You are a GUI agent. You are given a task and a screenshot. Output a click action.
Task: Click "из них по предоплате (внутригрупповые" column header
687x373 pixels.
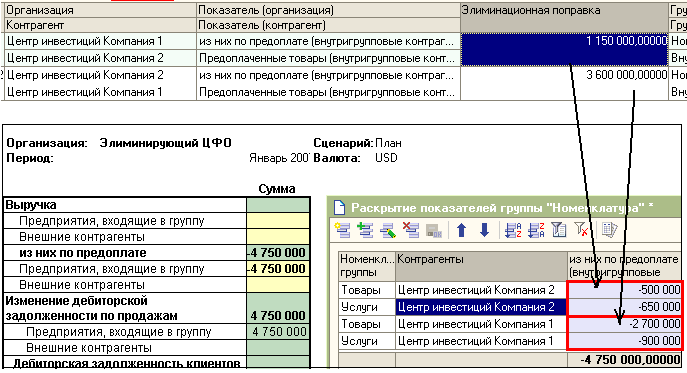point(624,266)
